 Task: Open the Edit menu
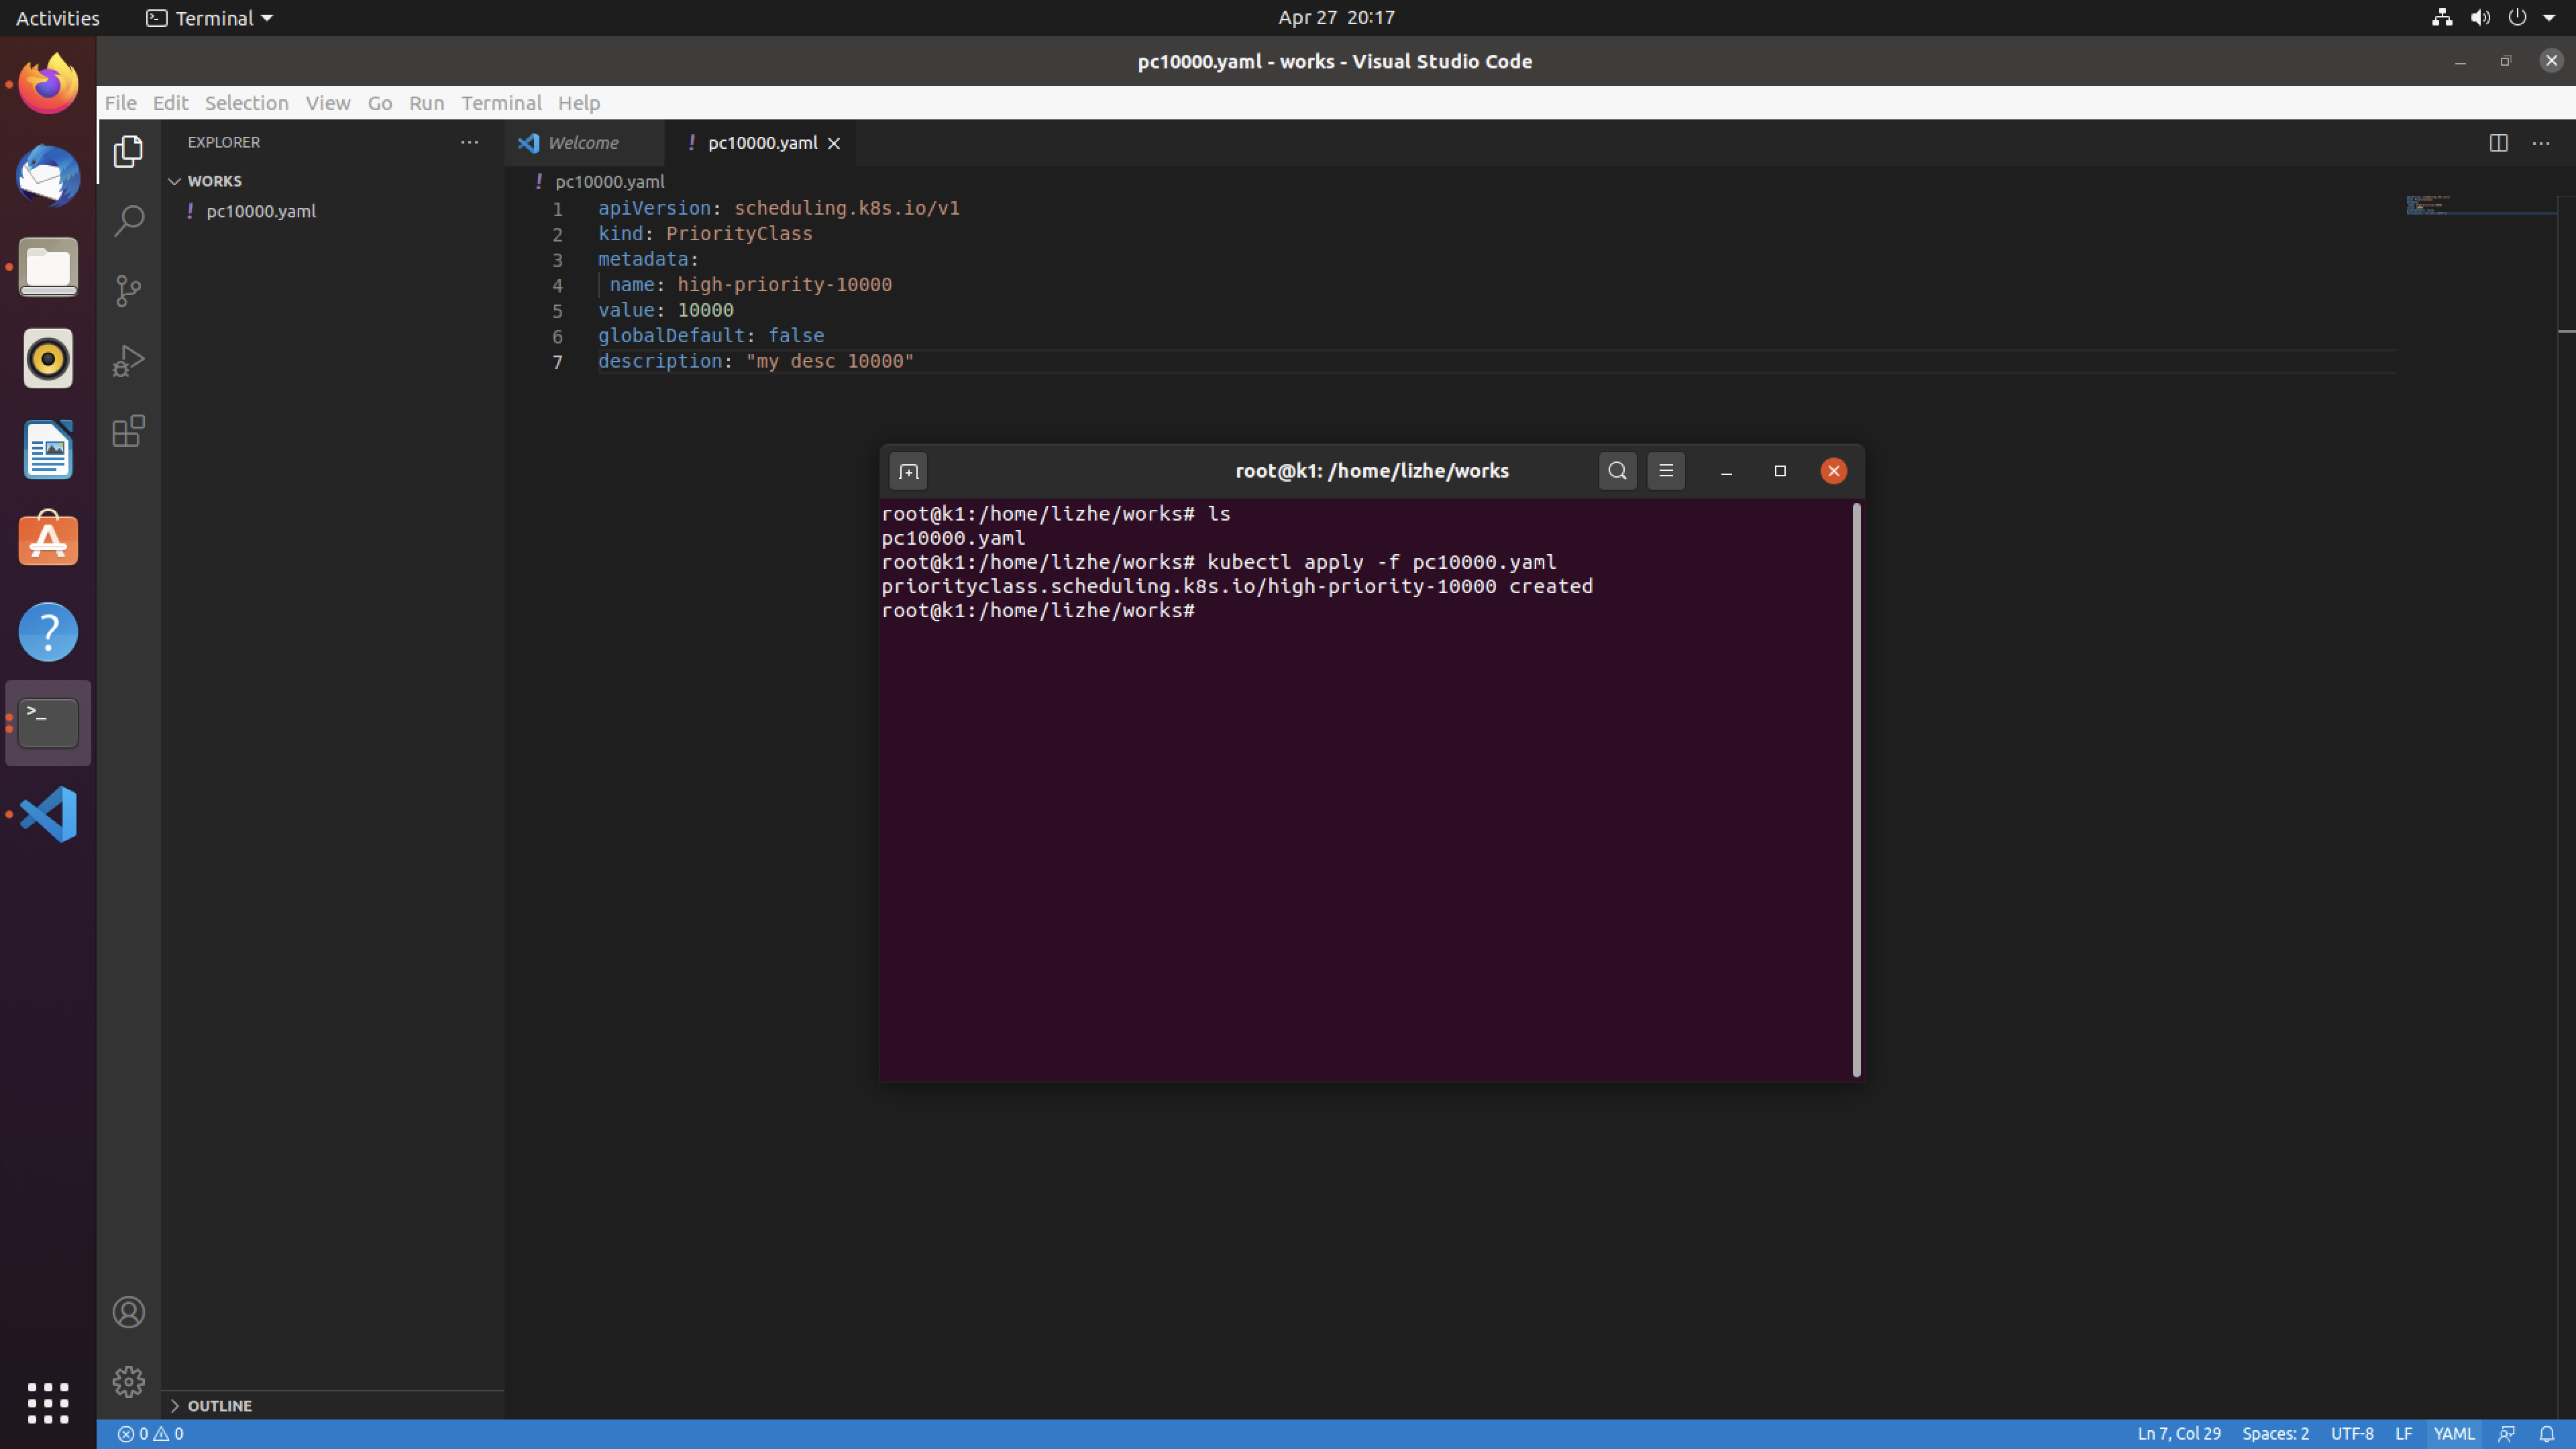pyautogui.click(x=170, y=103)
